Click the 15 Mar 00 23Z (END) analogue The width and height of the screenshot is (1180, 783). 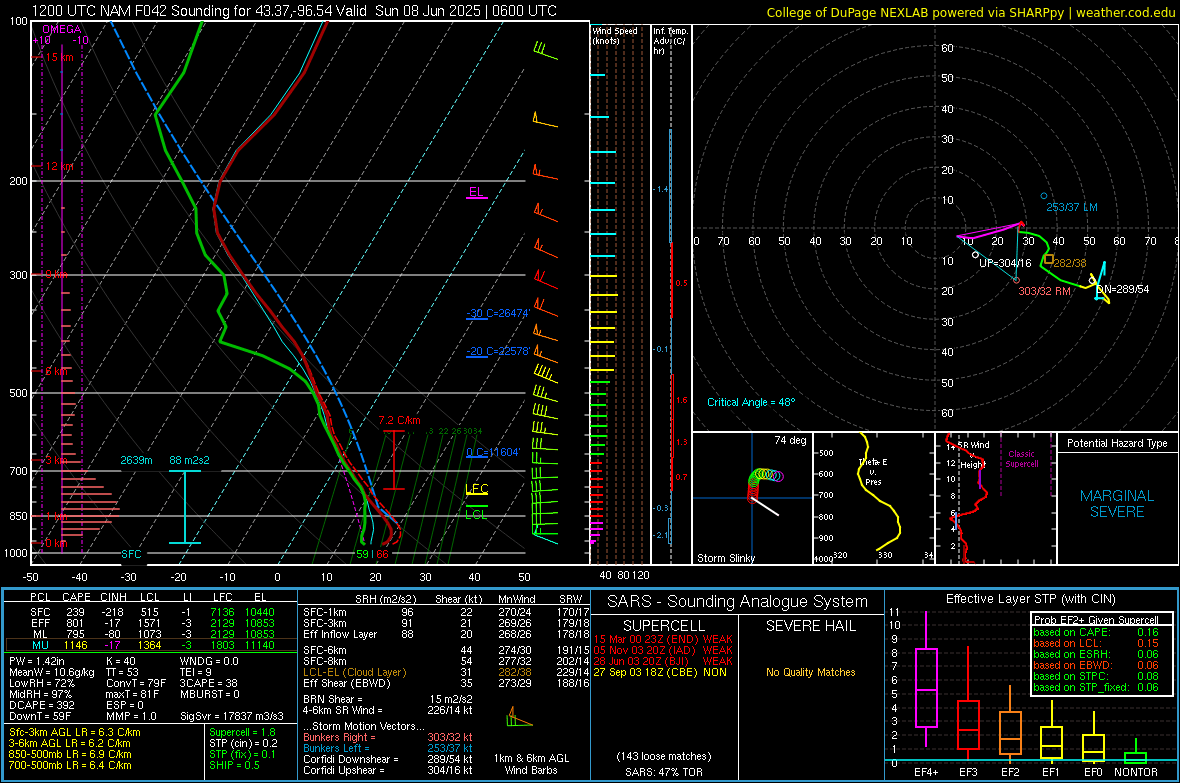point(663,639)
